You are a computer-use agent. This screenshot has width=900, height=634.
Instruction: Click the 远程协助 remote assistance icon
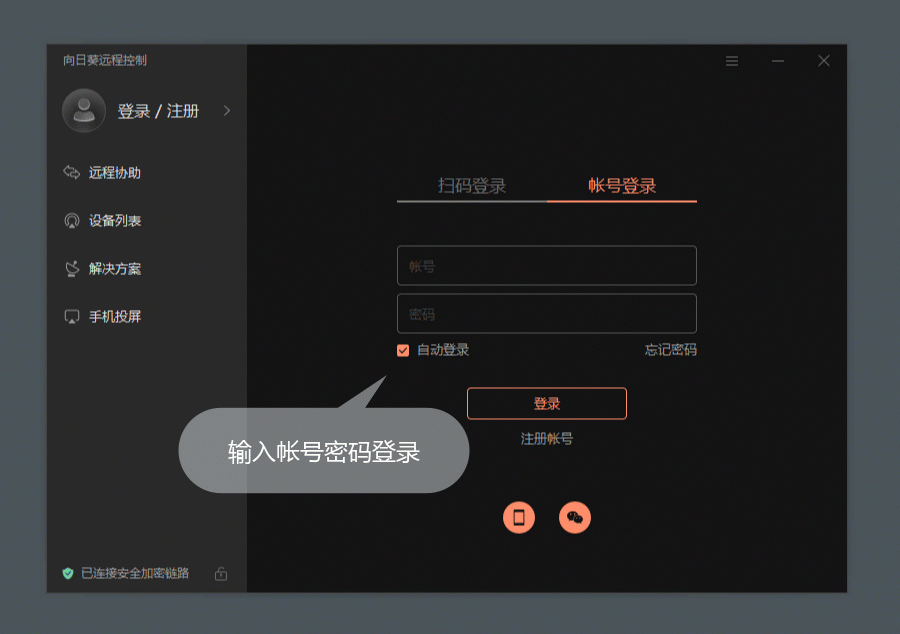71,173
